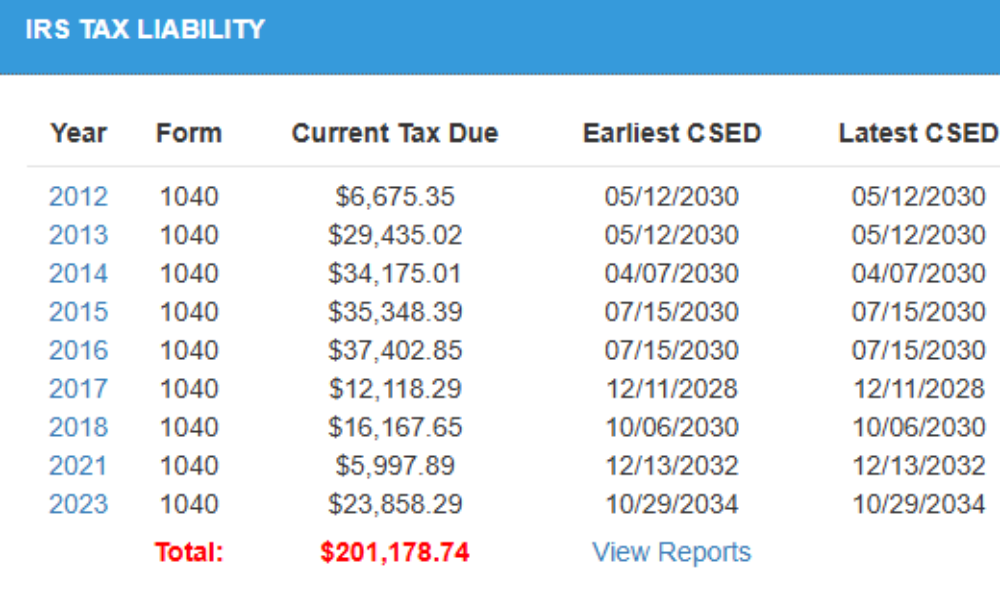Open the 2017 tax year link

coord(78,389)
